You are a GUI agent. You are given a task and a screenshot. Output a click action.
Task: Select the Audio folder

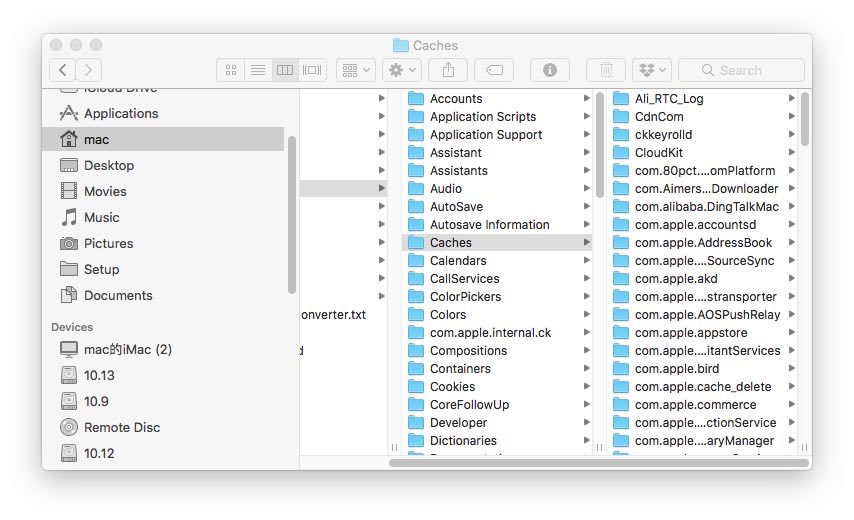[x=497, y=188]
